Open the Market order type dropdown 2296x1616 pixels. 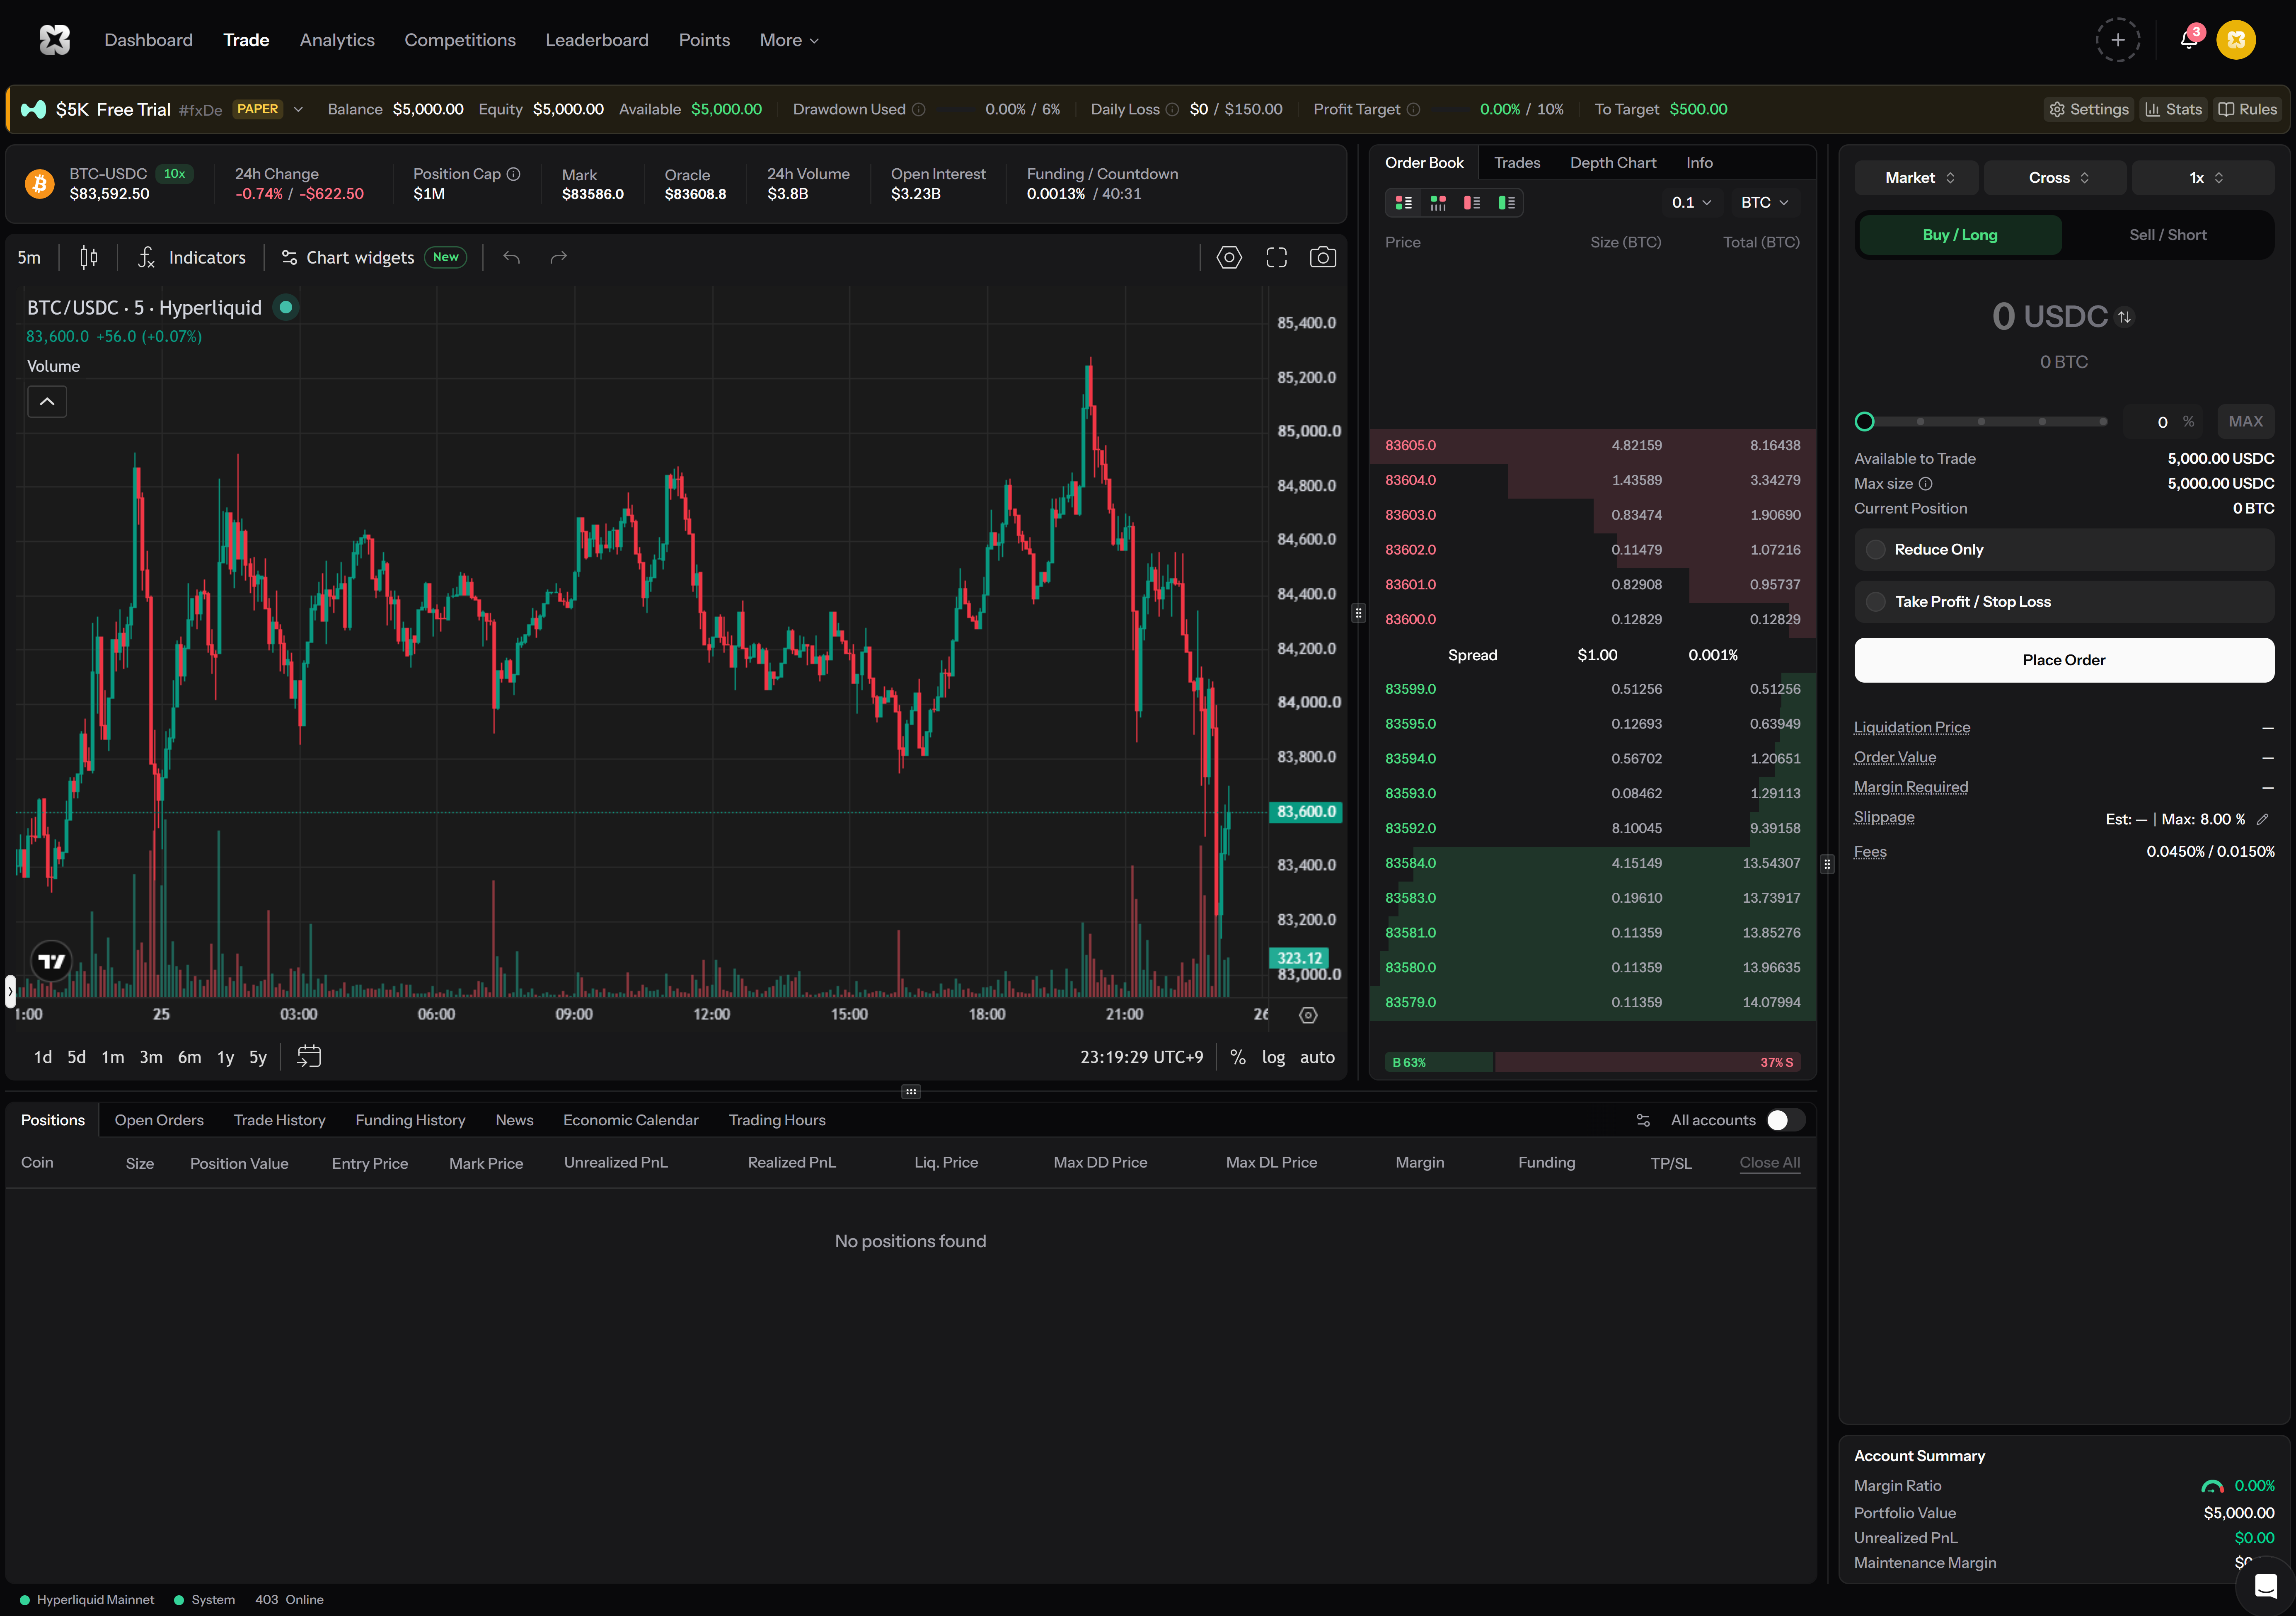1916,178
